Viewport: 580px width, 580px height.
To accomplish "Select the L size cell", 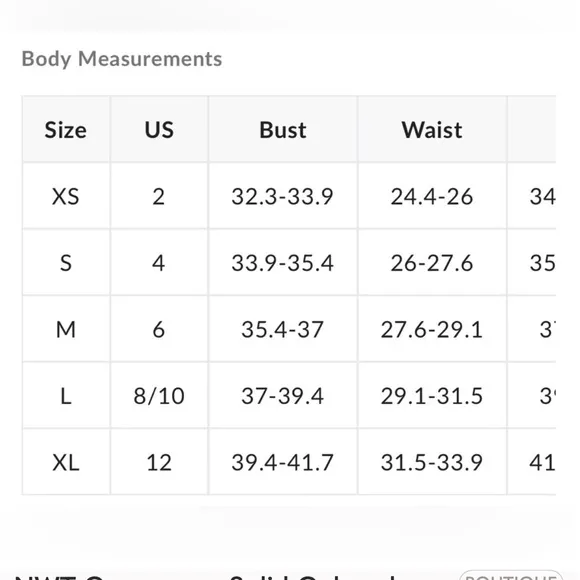I will point(66,396).
